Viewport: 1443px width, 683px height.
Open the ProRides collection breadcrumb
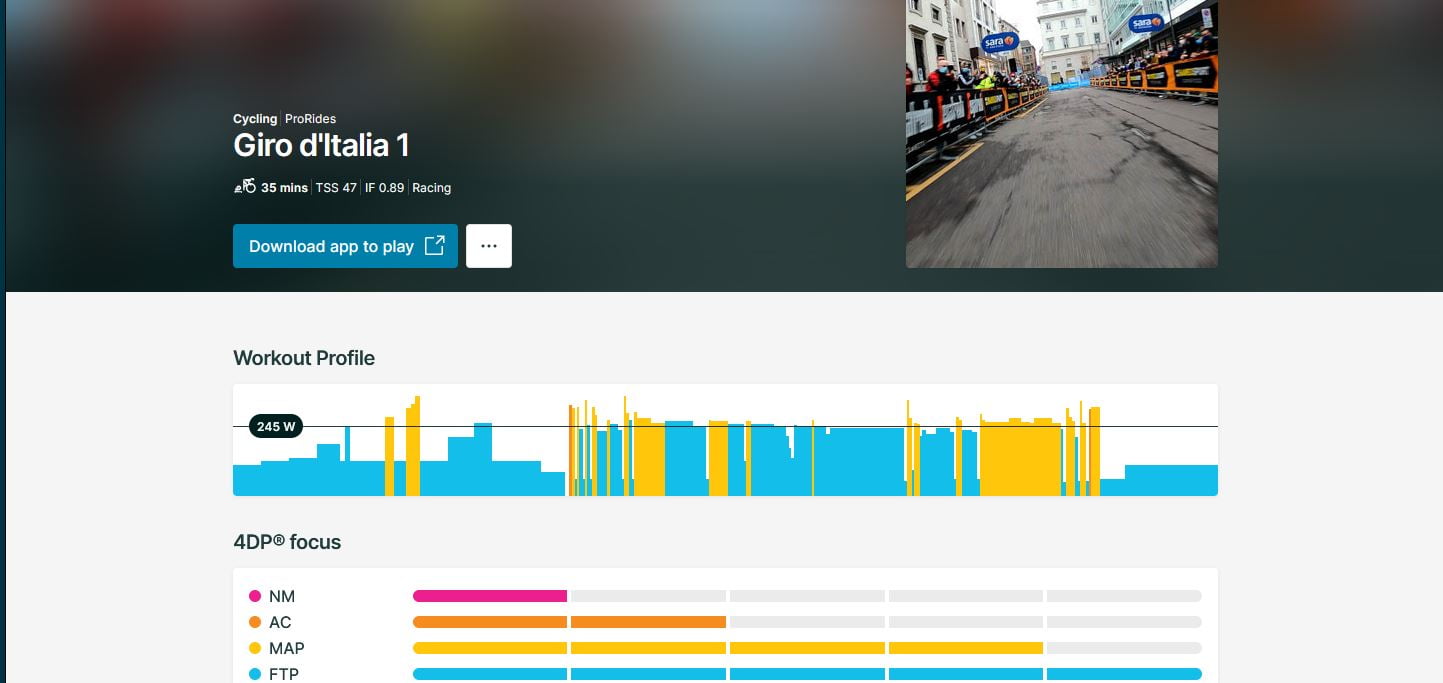pyautogui.click(x=310, y=119)
